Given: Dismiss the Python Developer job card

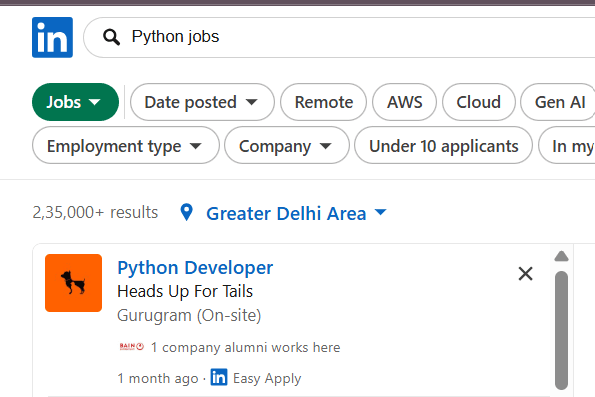Looking at the screenshot, I should click(x=525, y=274).
